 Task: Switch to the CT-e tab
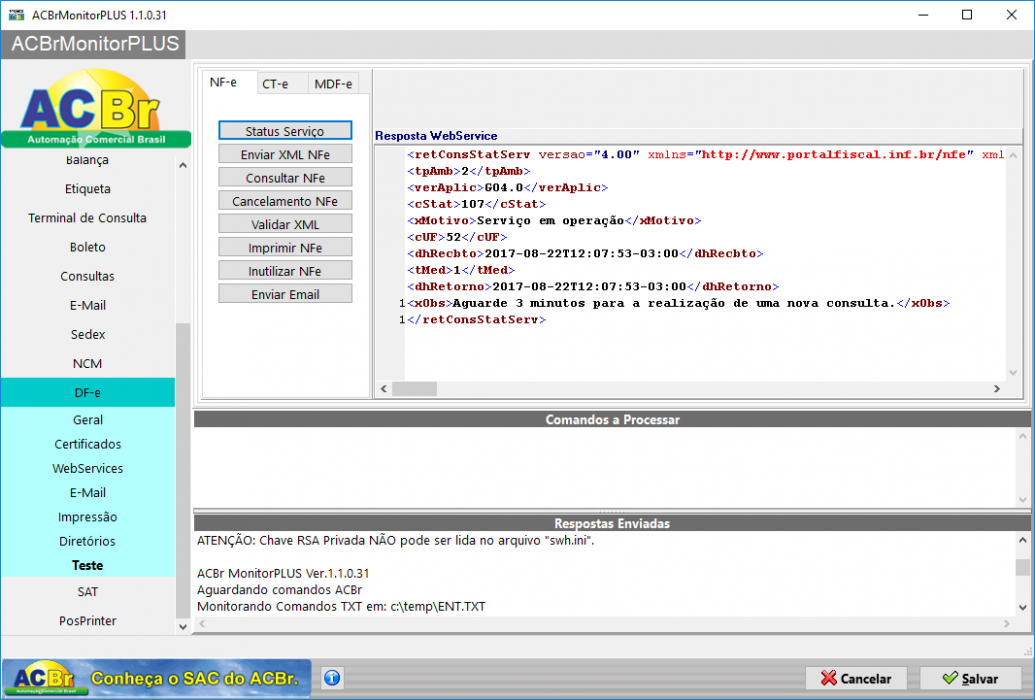275,84
